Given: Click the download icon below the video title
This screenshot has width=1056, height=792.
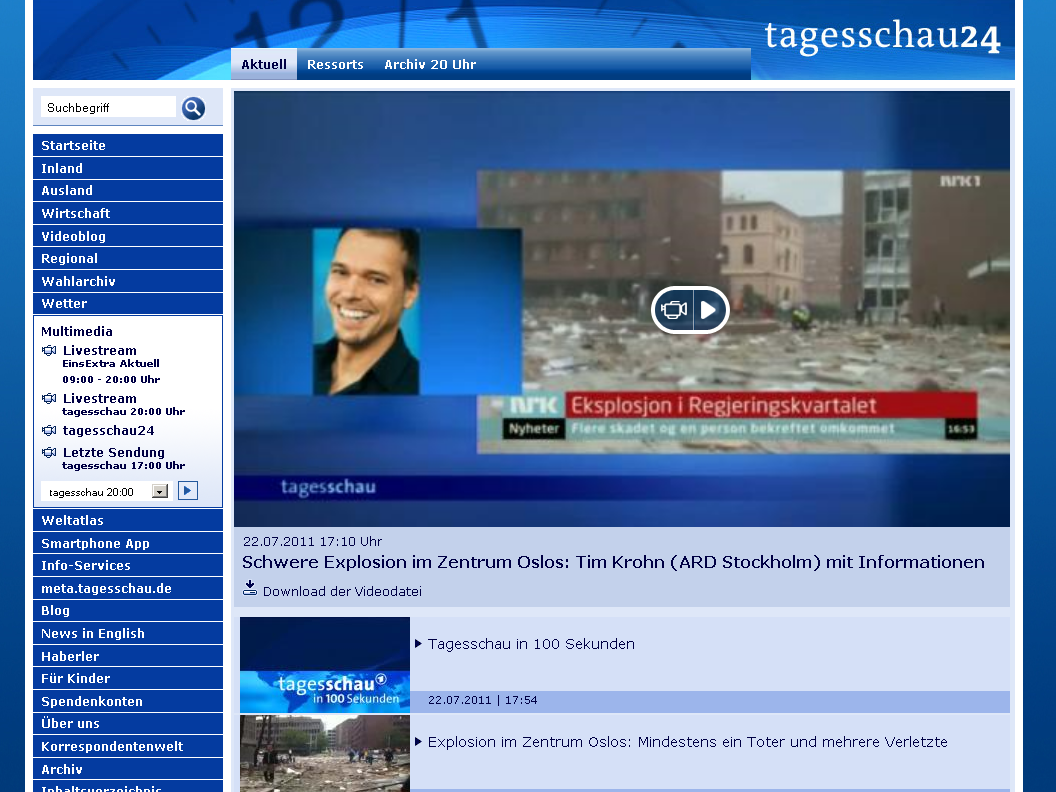Looking at the screenshot, I should tap(250, 589).
